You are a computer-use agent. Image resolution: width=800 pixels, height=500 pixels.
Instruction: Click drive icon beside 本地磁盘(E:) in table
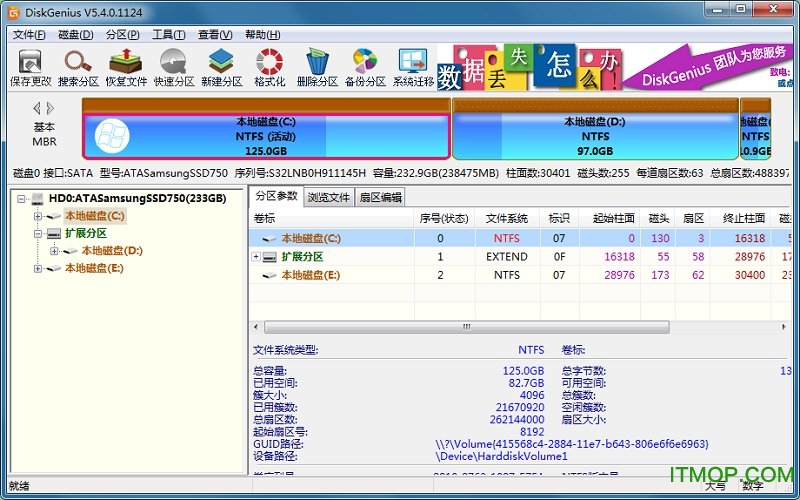269,276
